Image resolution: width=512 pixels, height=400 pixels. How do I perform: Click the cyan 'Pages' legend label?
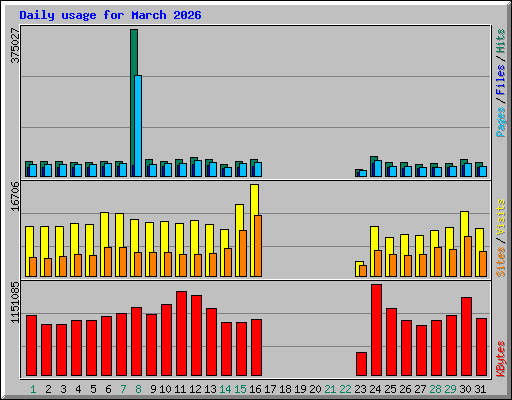click(x=501, y=122)
